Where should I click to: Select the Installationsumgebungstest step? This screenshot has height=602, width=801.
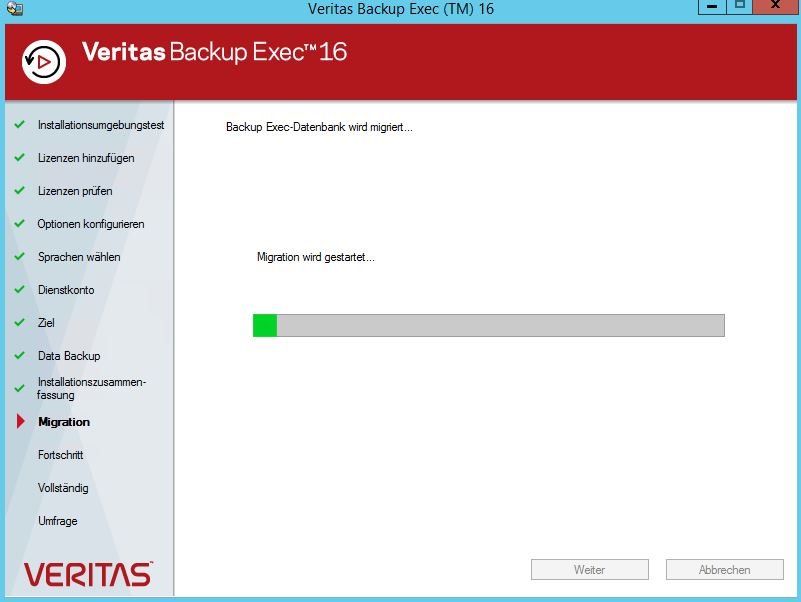pos(101,125)
